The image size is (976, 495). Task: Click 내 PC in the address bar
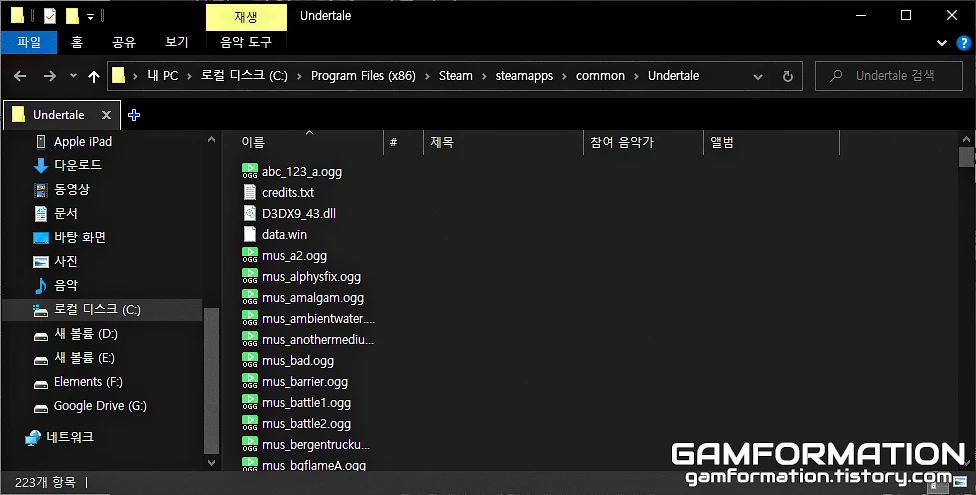pos(162,76)
